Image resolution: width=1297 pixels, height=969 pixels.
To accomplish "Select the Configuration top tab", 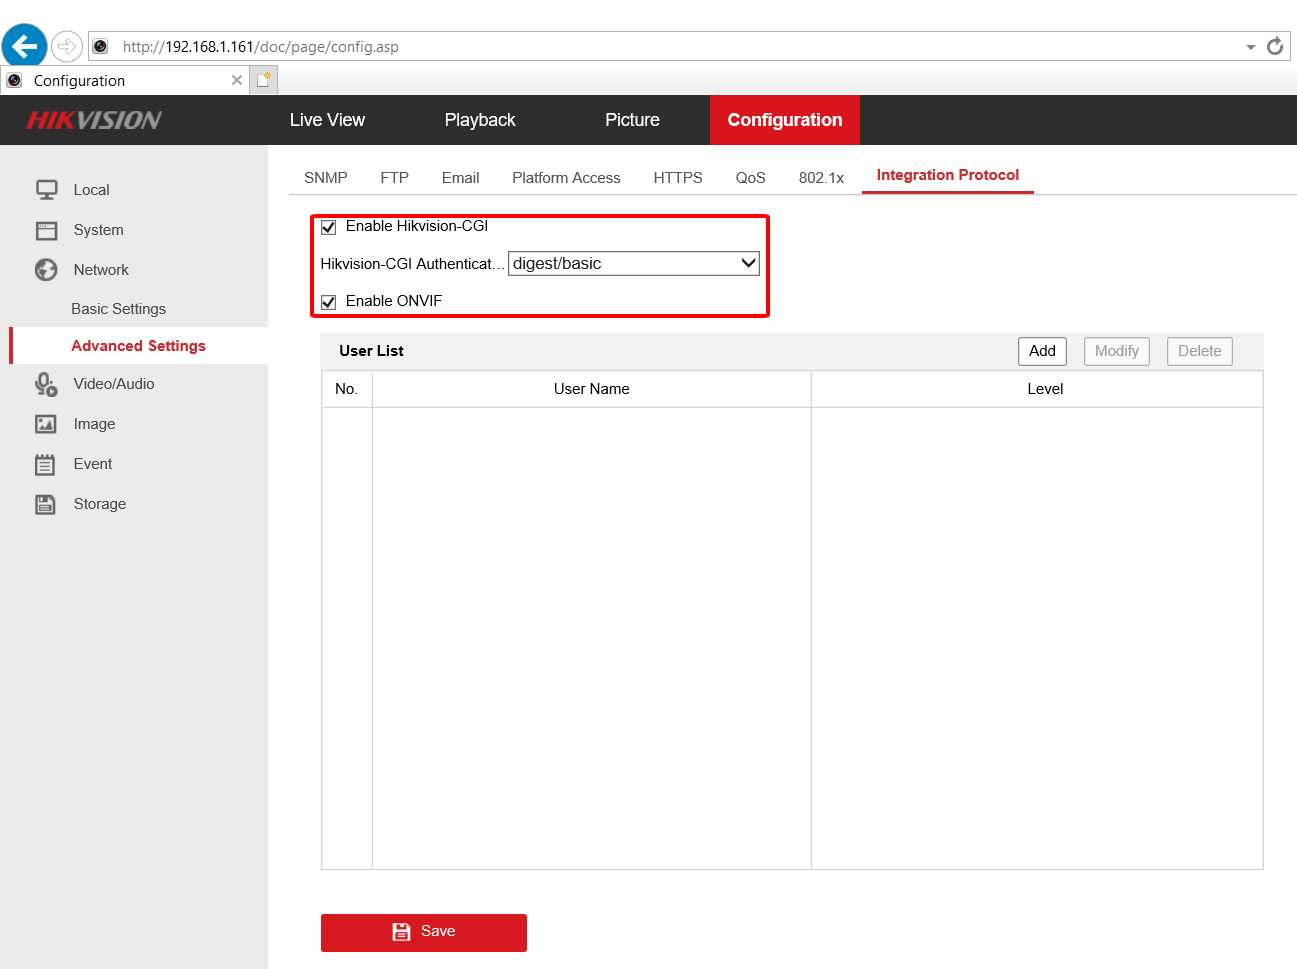I will tap(785, 120).
